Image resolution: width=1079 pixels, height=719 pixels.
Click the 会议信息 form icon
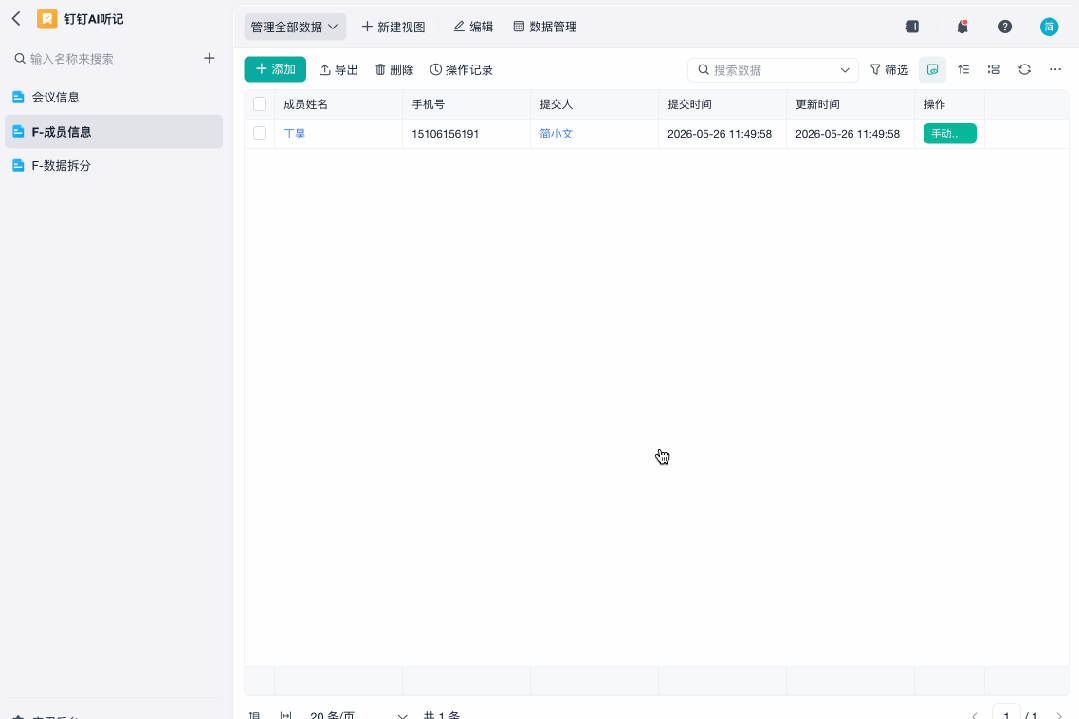click(19, 97)
